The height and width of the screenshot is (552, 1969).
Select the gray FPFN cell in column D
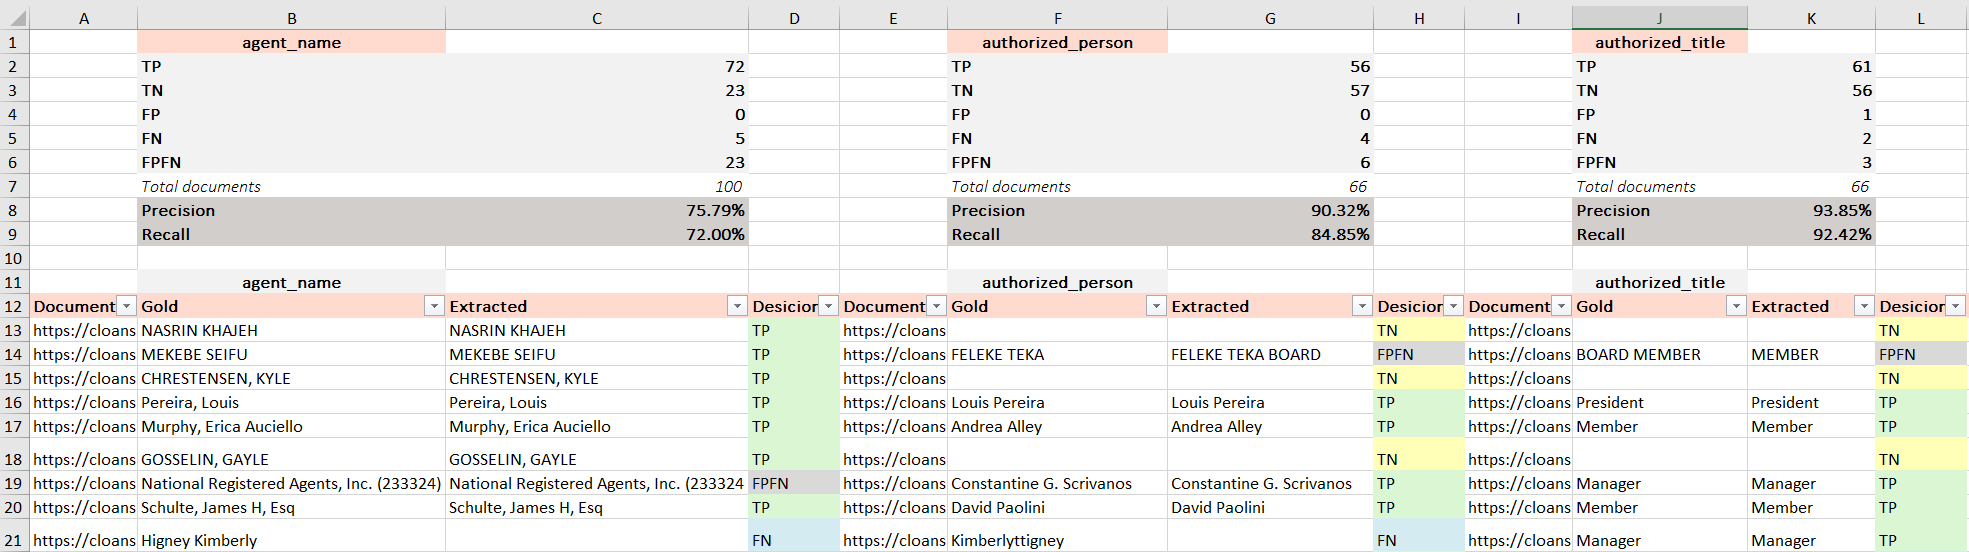click(794, 483)
